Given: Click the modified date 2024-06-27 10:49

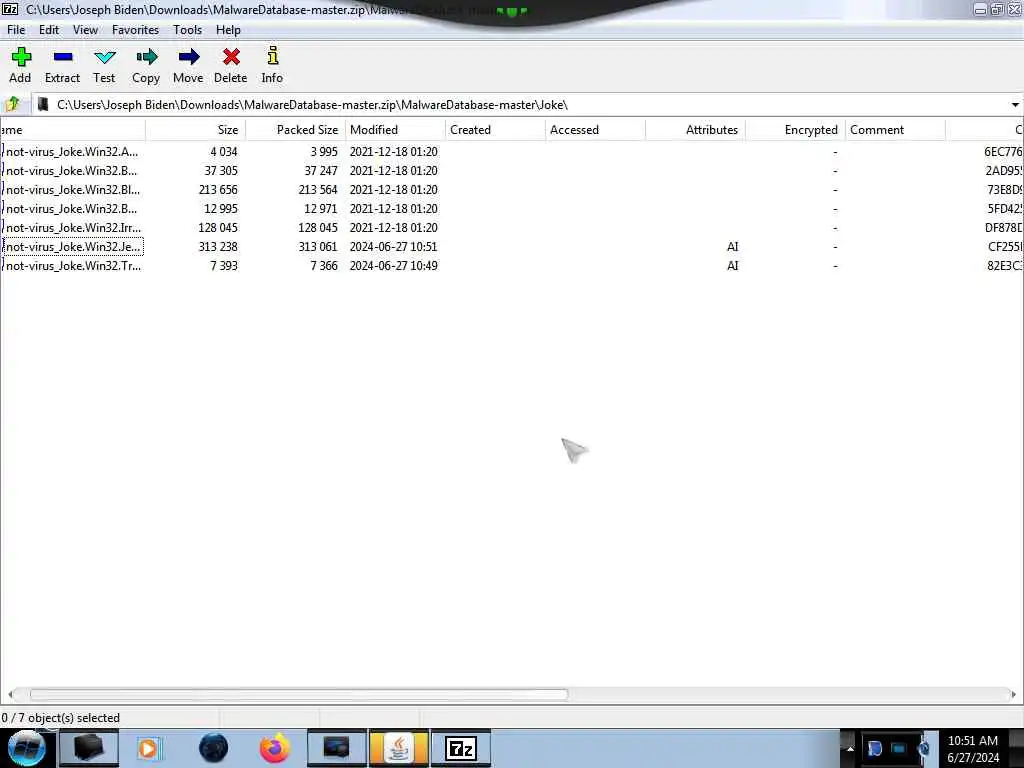Looking at the screenshot, I should (393, 265).
